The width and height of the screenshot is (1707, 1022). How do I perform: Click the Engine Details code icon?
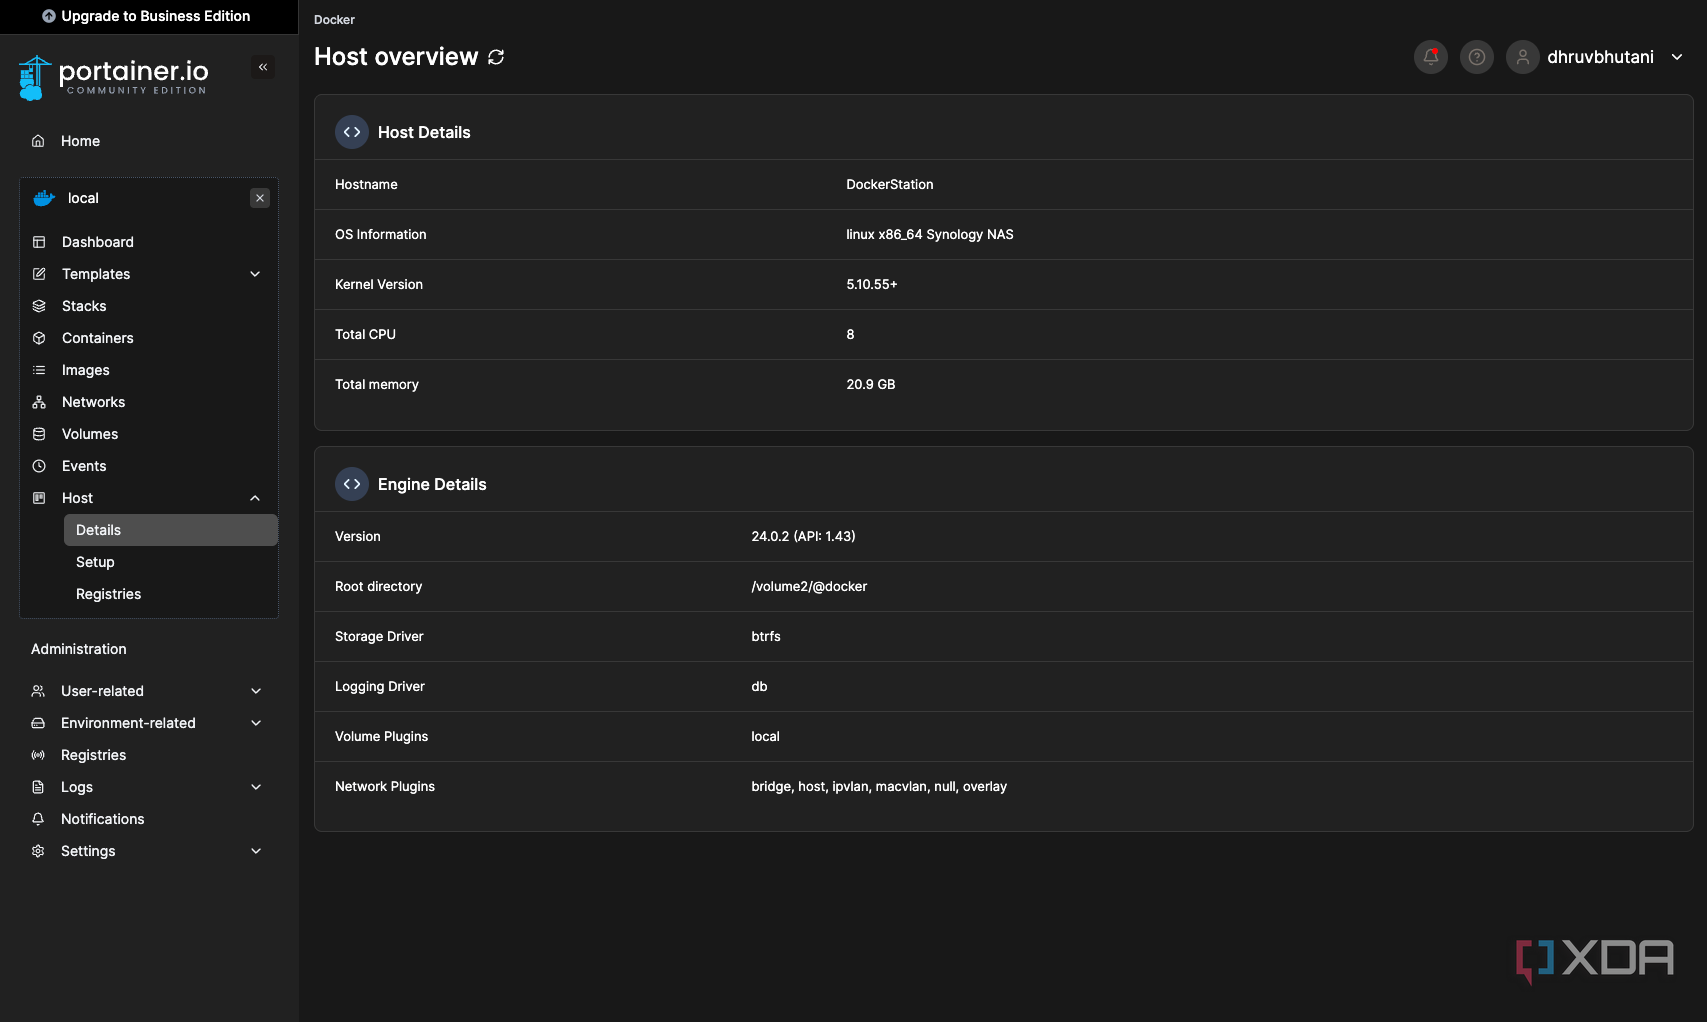coord(352,484)
